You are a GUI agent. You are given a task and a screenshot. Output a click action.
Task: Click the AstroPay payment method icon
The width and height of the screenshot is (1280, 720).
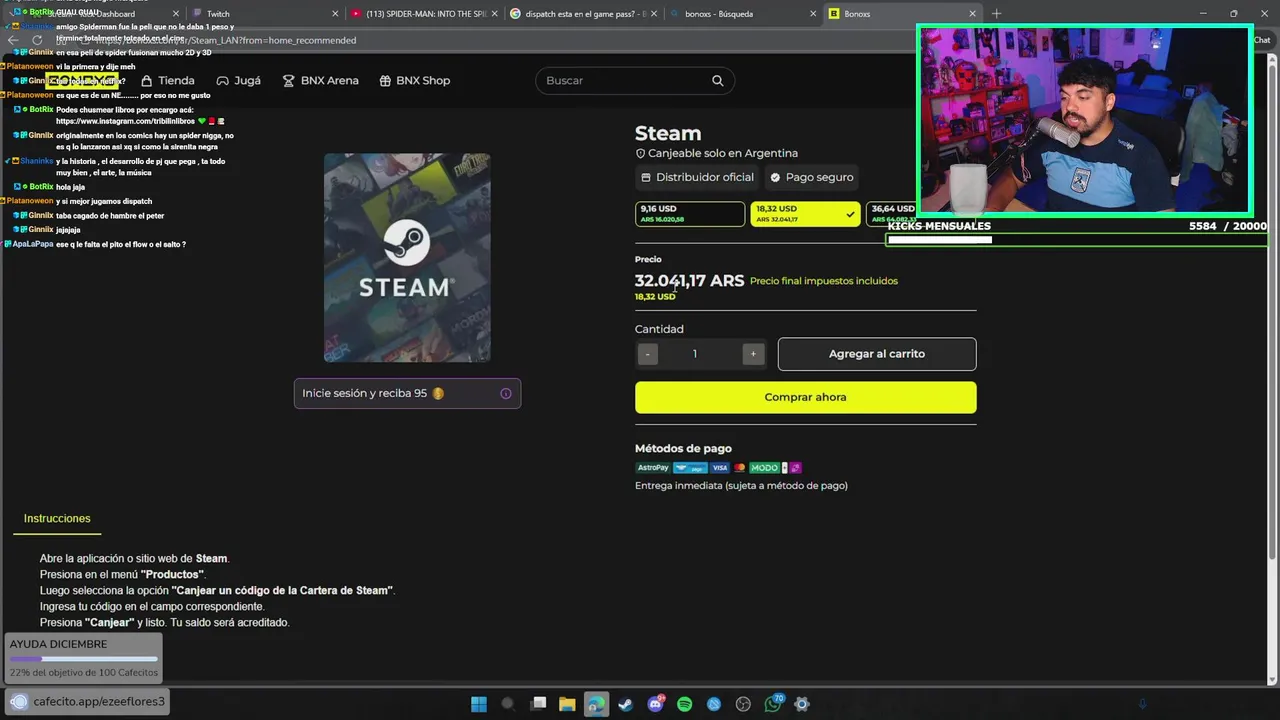(653, 468)
